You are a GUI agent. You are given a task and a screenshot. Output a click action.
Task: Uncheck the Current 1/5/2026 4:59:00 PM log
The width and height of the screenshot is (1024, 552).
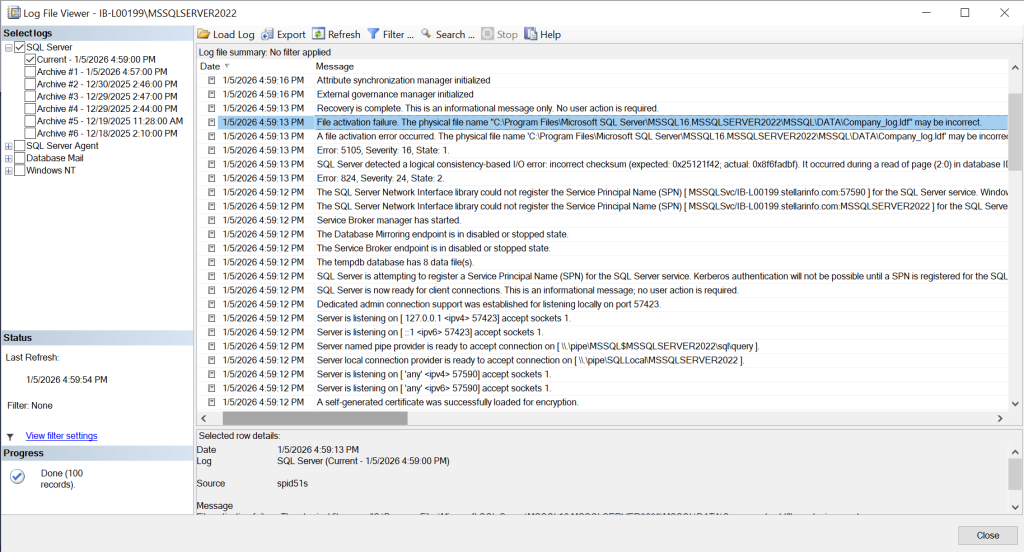click(x=31, y=60)
